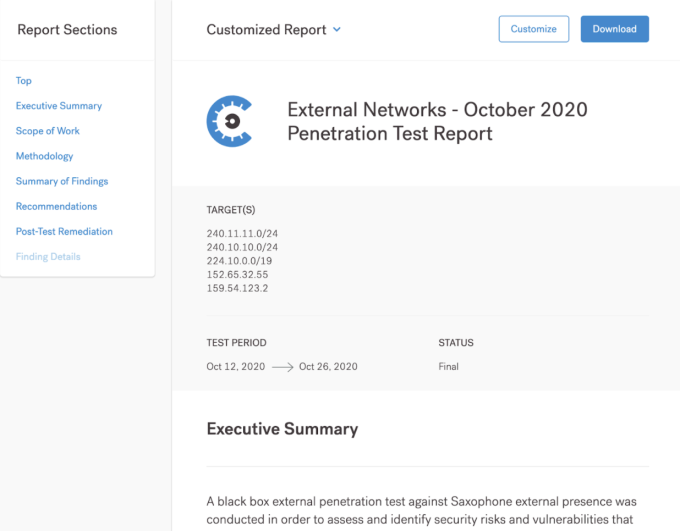Jump to Top section
Image resolution: width=680 pixels, height=531 pixels.
(x=23, y=81)
